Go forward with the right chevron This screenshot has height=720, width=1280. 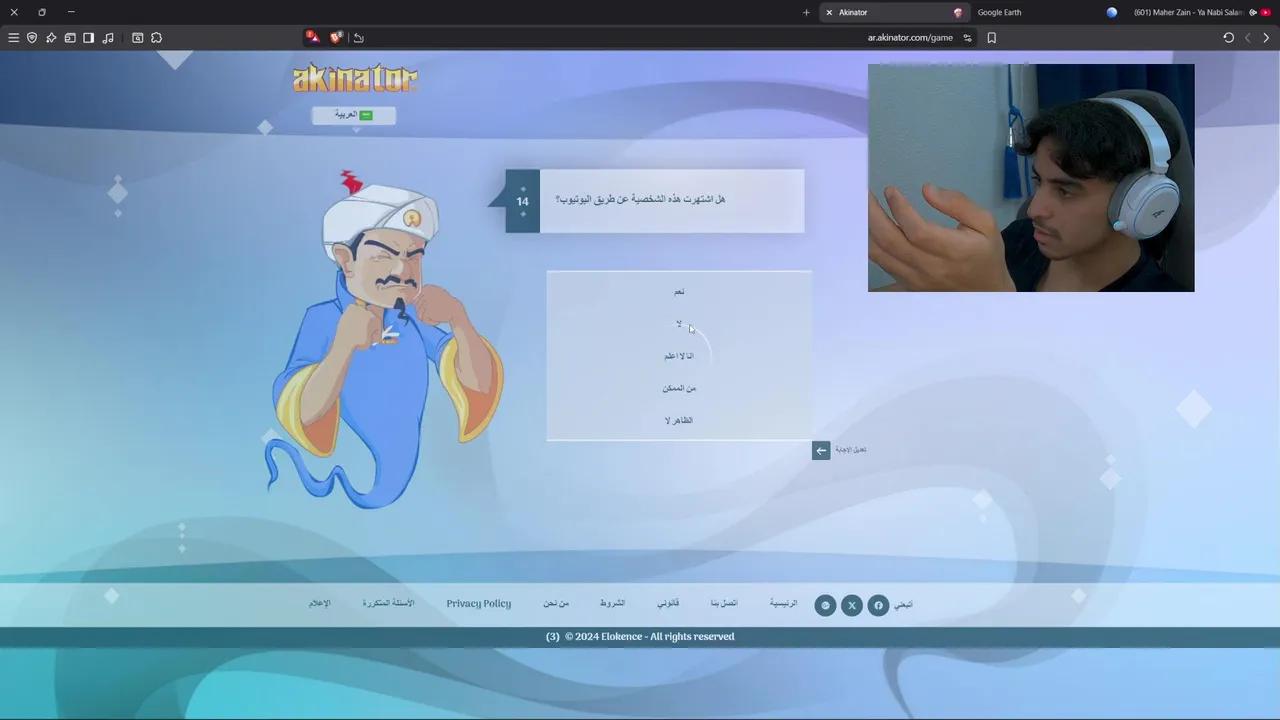pos(1266,38)
